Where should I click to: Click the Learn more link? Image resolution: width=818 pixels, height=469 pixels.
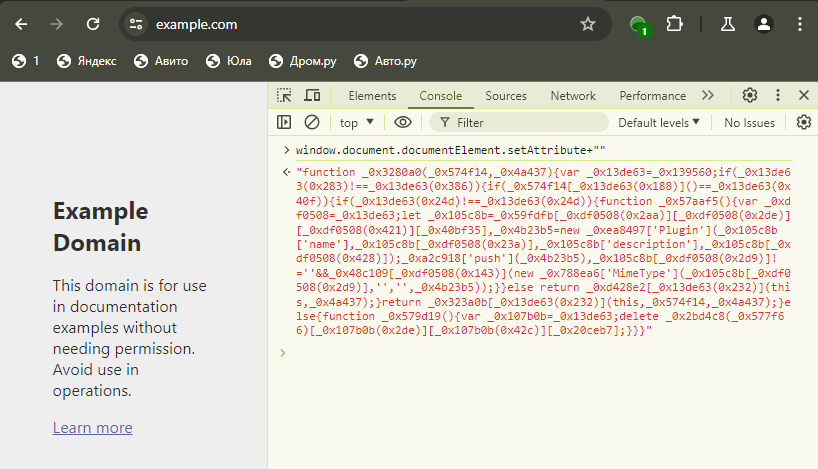click(x=92, y=428)
